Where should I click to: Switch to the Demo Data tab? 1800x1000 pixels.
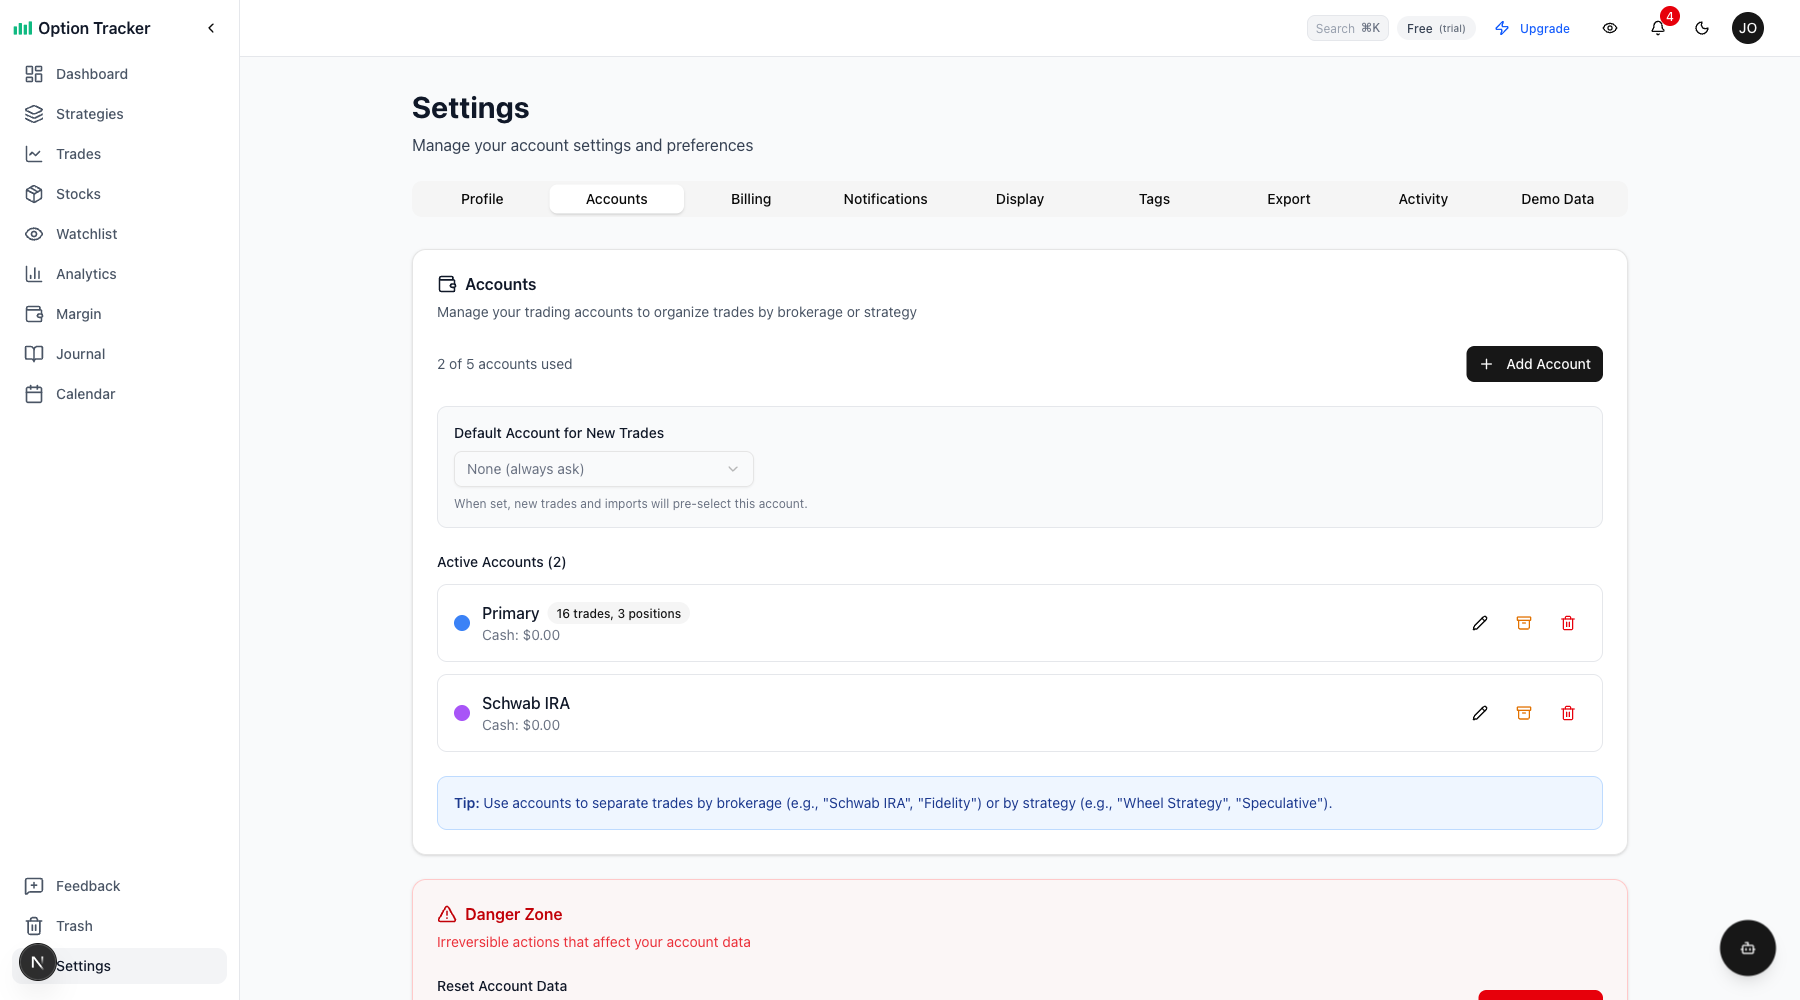[1557, 199]
